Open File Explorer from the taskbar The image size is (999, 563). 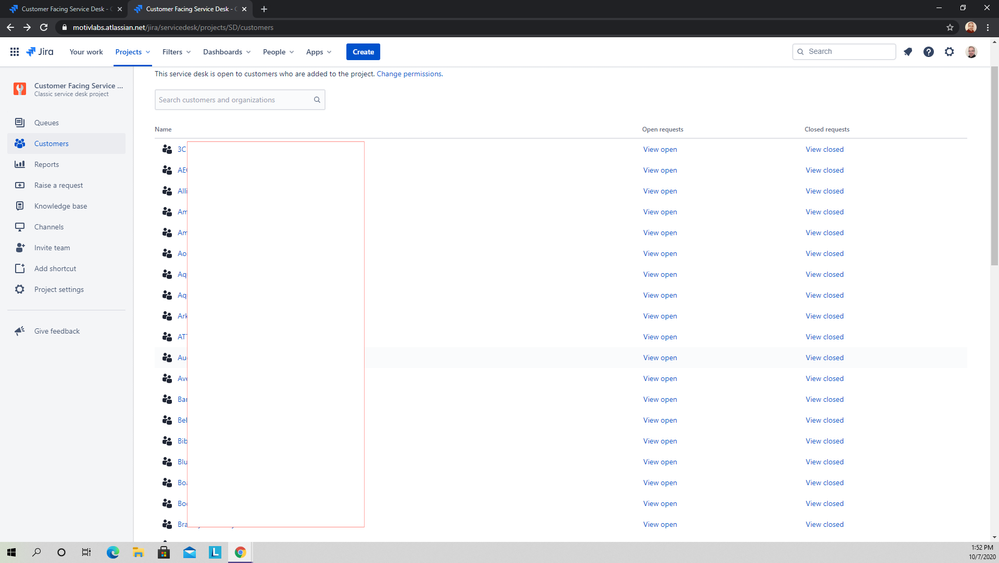138,552
